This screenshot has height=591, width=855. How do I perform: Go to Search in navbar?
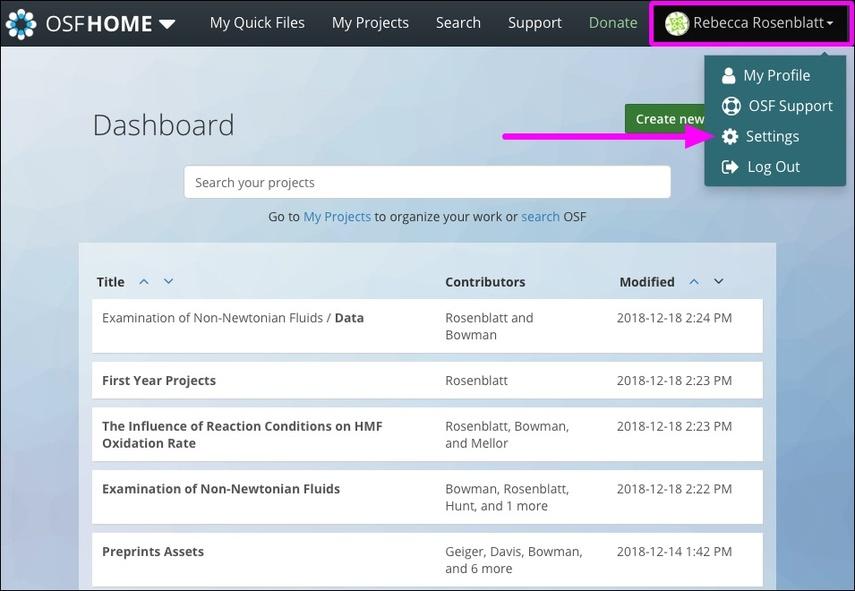coord(458,23)
